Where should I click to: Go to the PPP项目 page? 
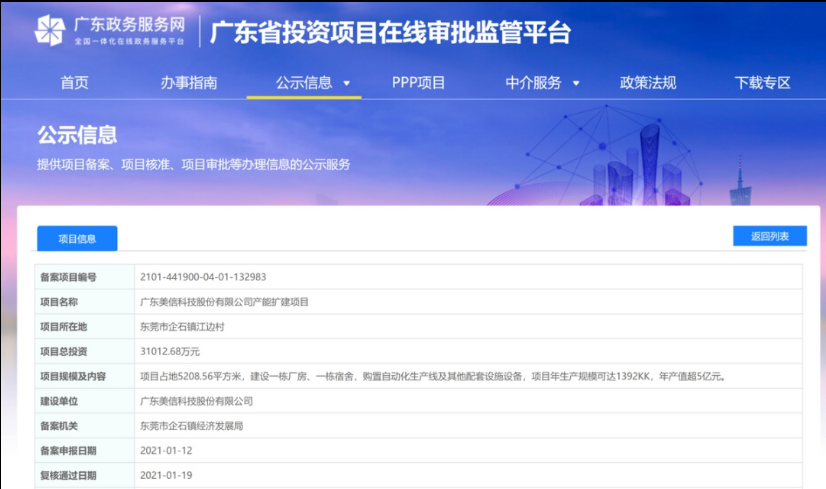point(418,83)
